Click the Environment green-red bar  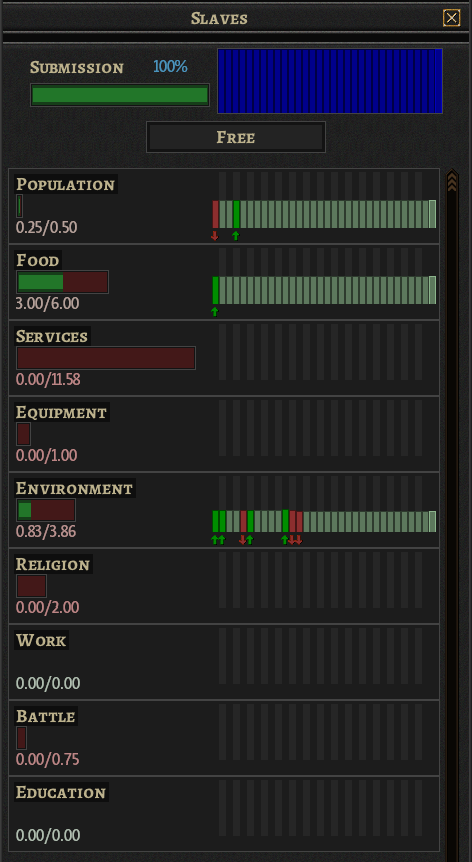pyautogui.click(x=46, y=510)
